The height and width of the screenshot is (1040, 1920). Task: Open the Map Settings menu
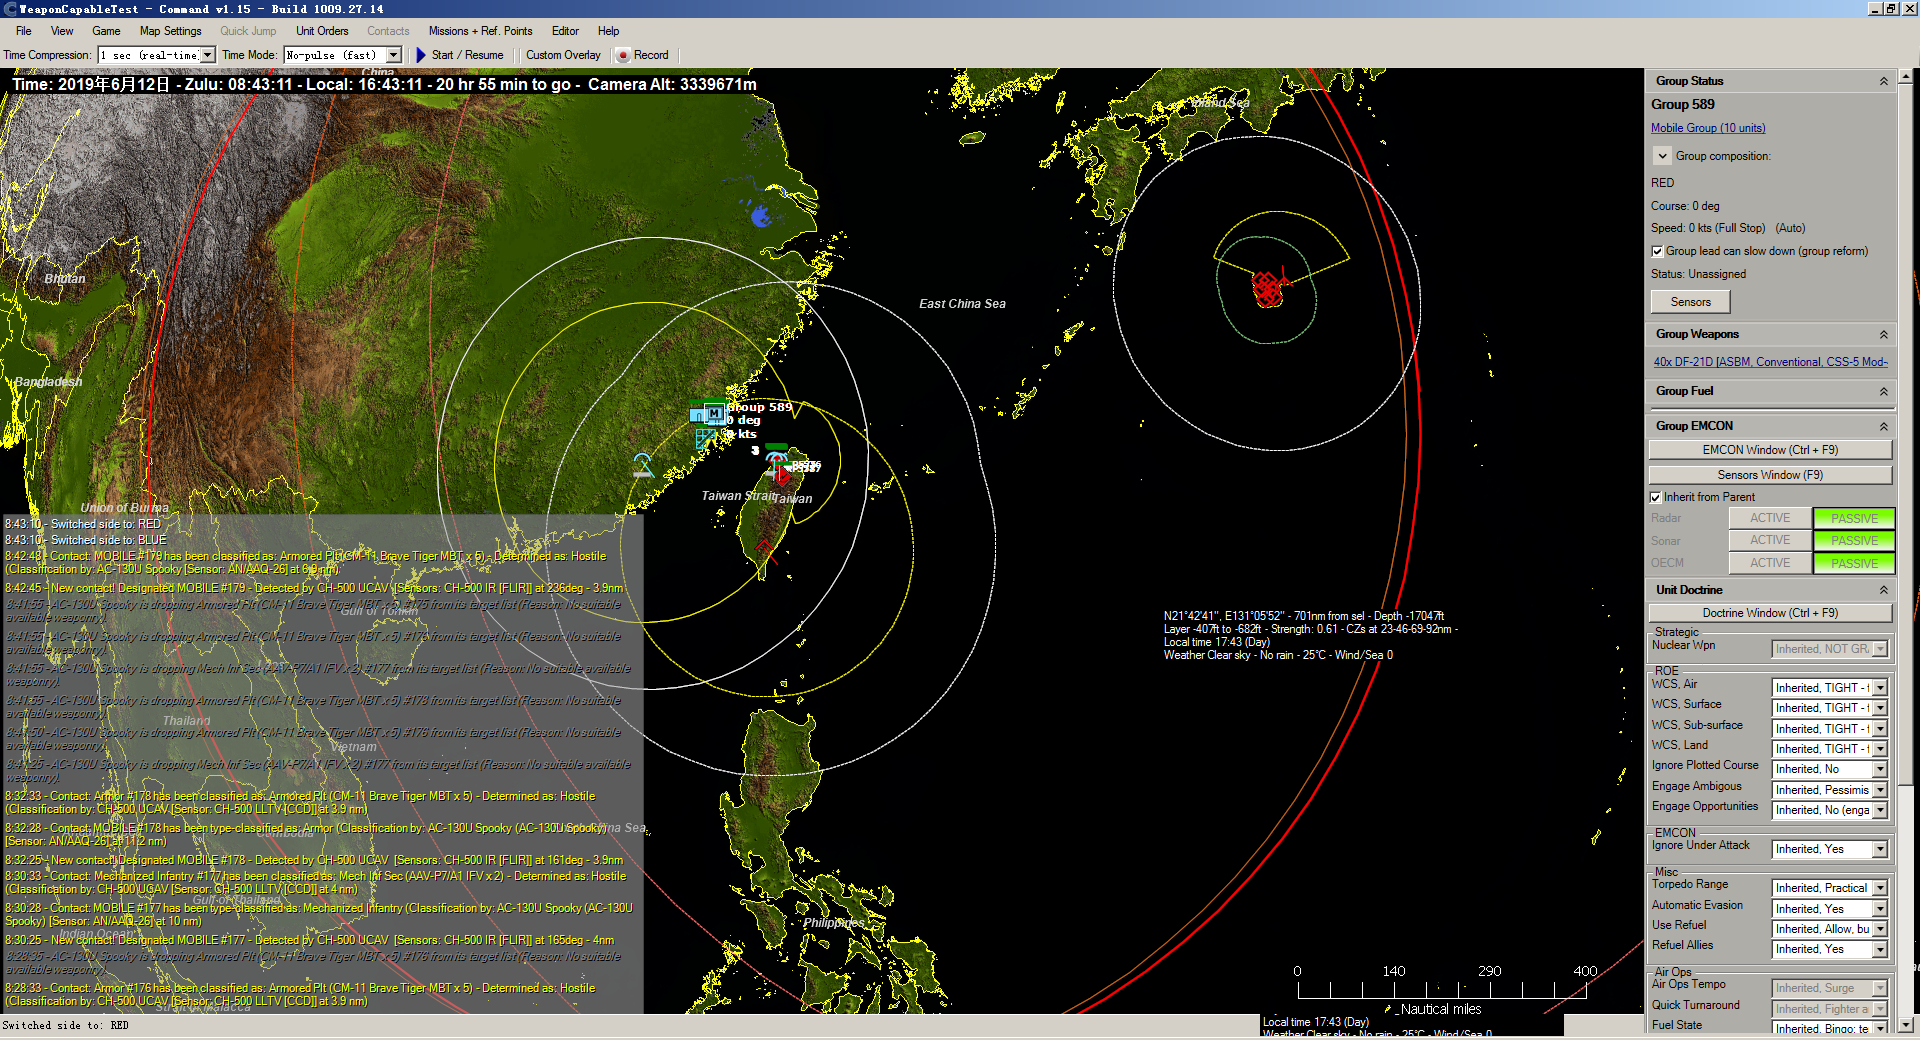pyautogui.click(x=171, y=31)
